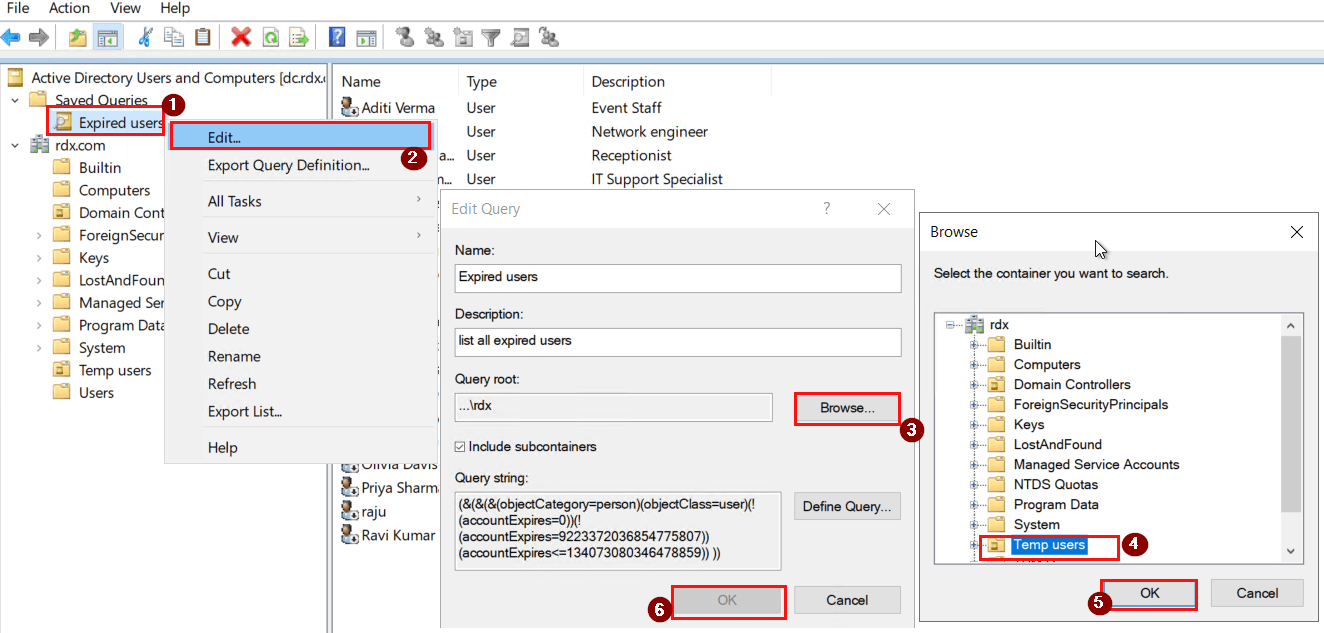
Task: Click the Refresh toolbar icon
Action: 270,37
